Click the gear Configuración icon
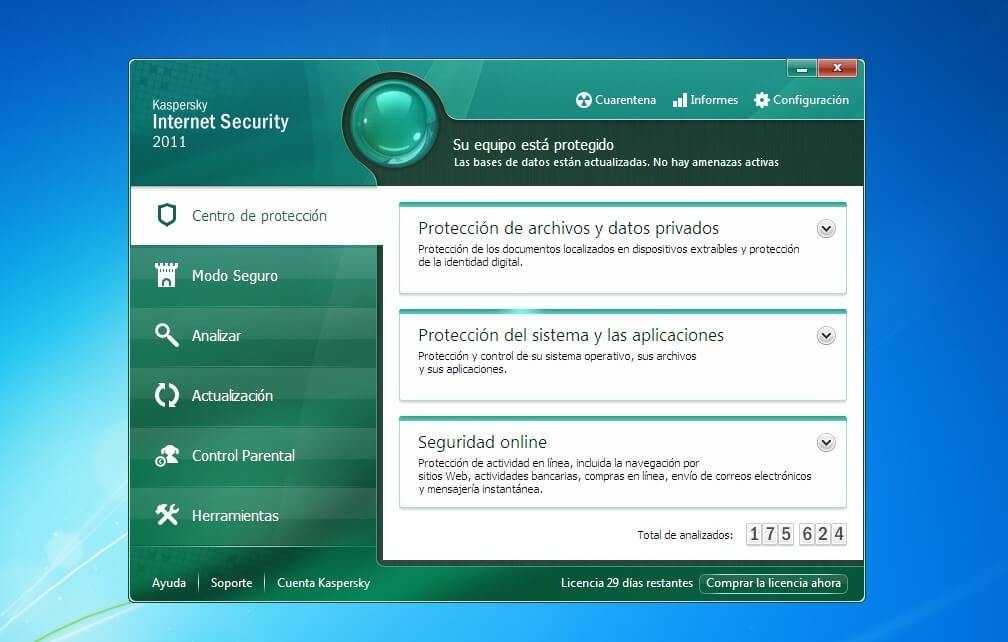Screen dimensions: 1008x642 761,100
